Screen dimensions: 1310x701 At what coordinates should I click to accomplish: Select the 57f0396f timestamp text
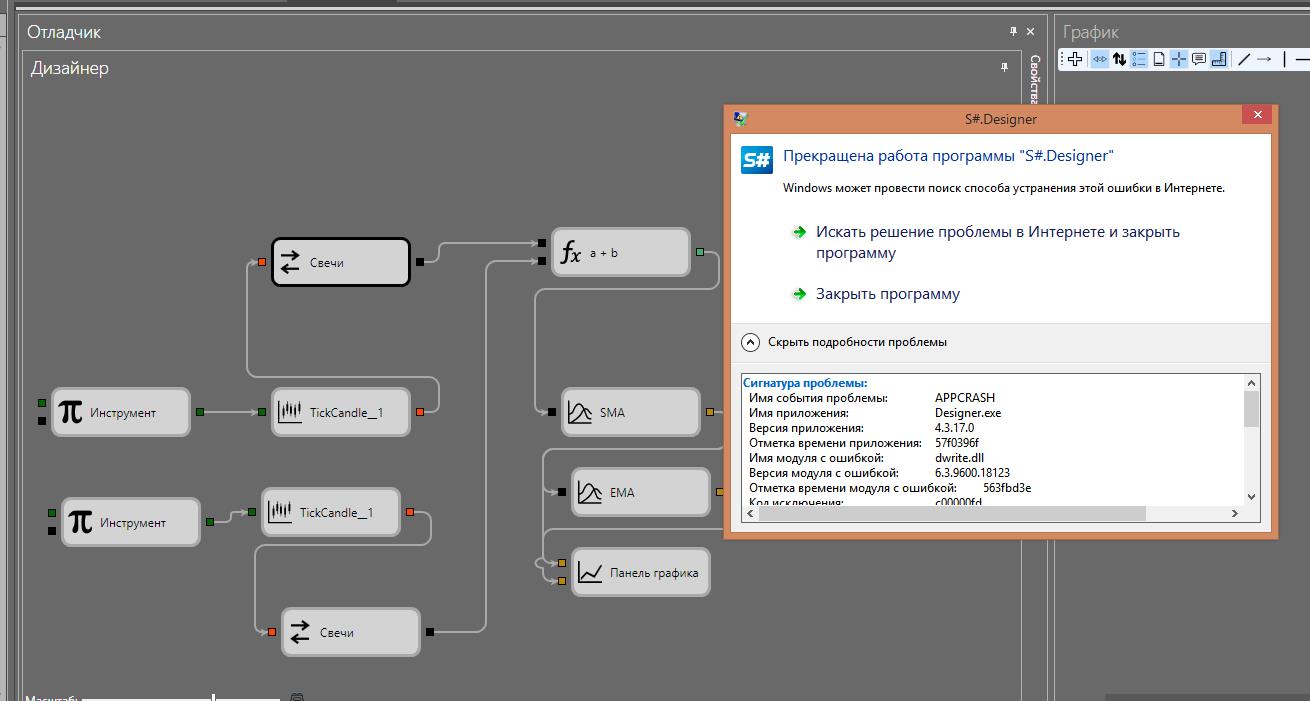coord(957,443)
